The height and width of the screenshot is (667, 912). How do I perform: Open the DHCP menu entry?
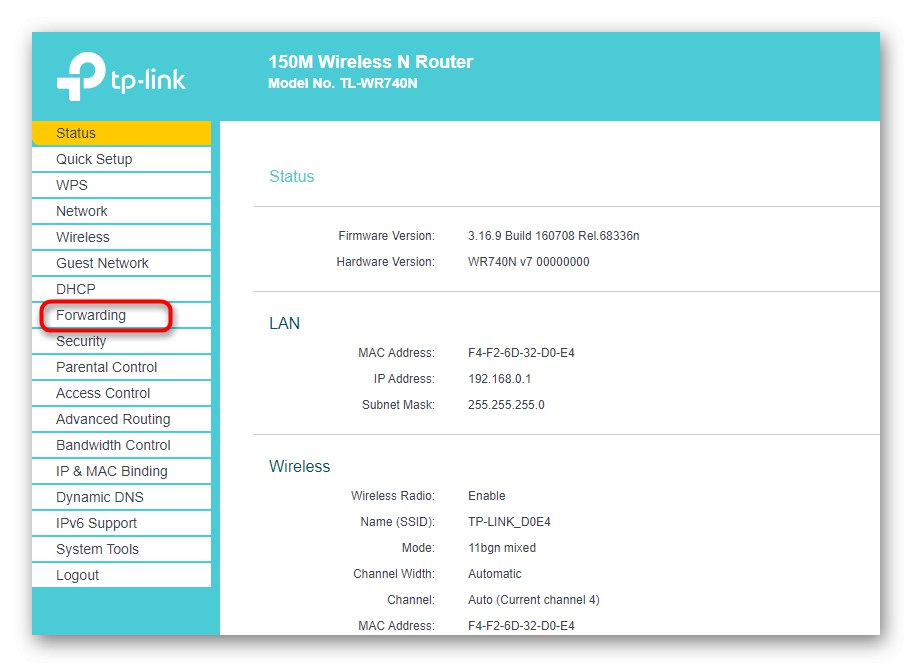click(x=122, y=289)
